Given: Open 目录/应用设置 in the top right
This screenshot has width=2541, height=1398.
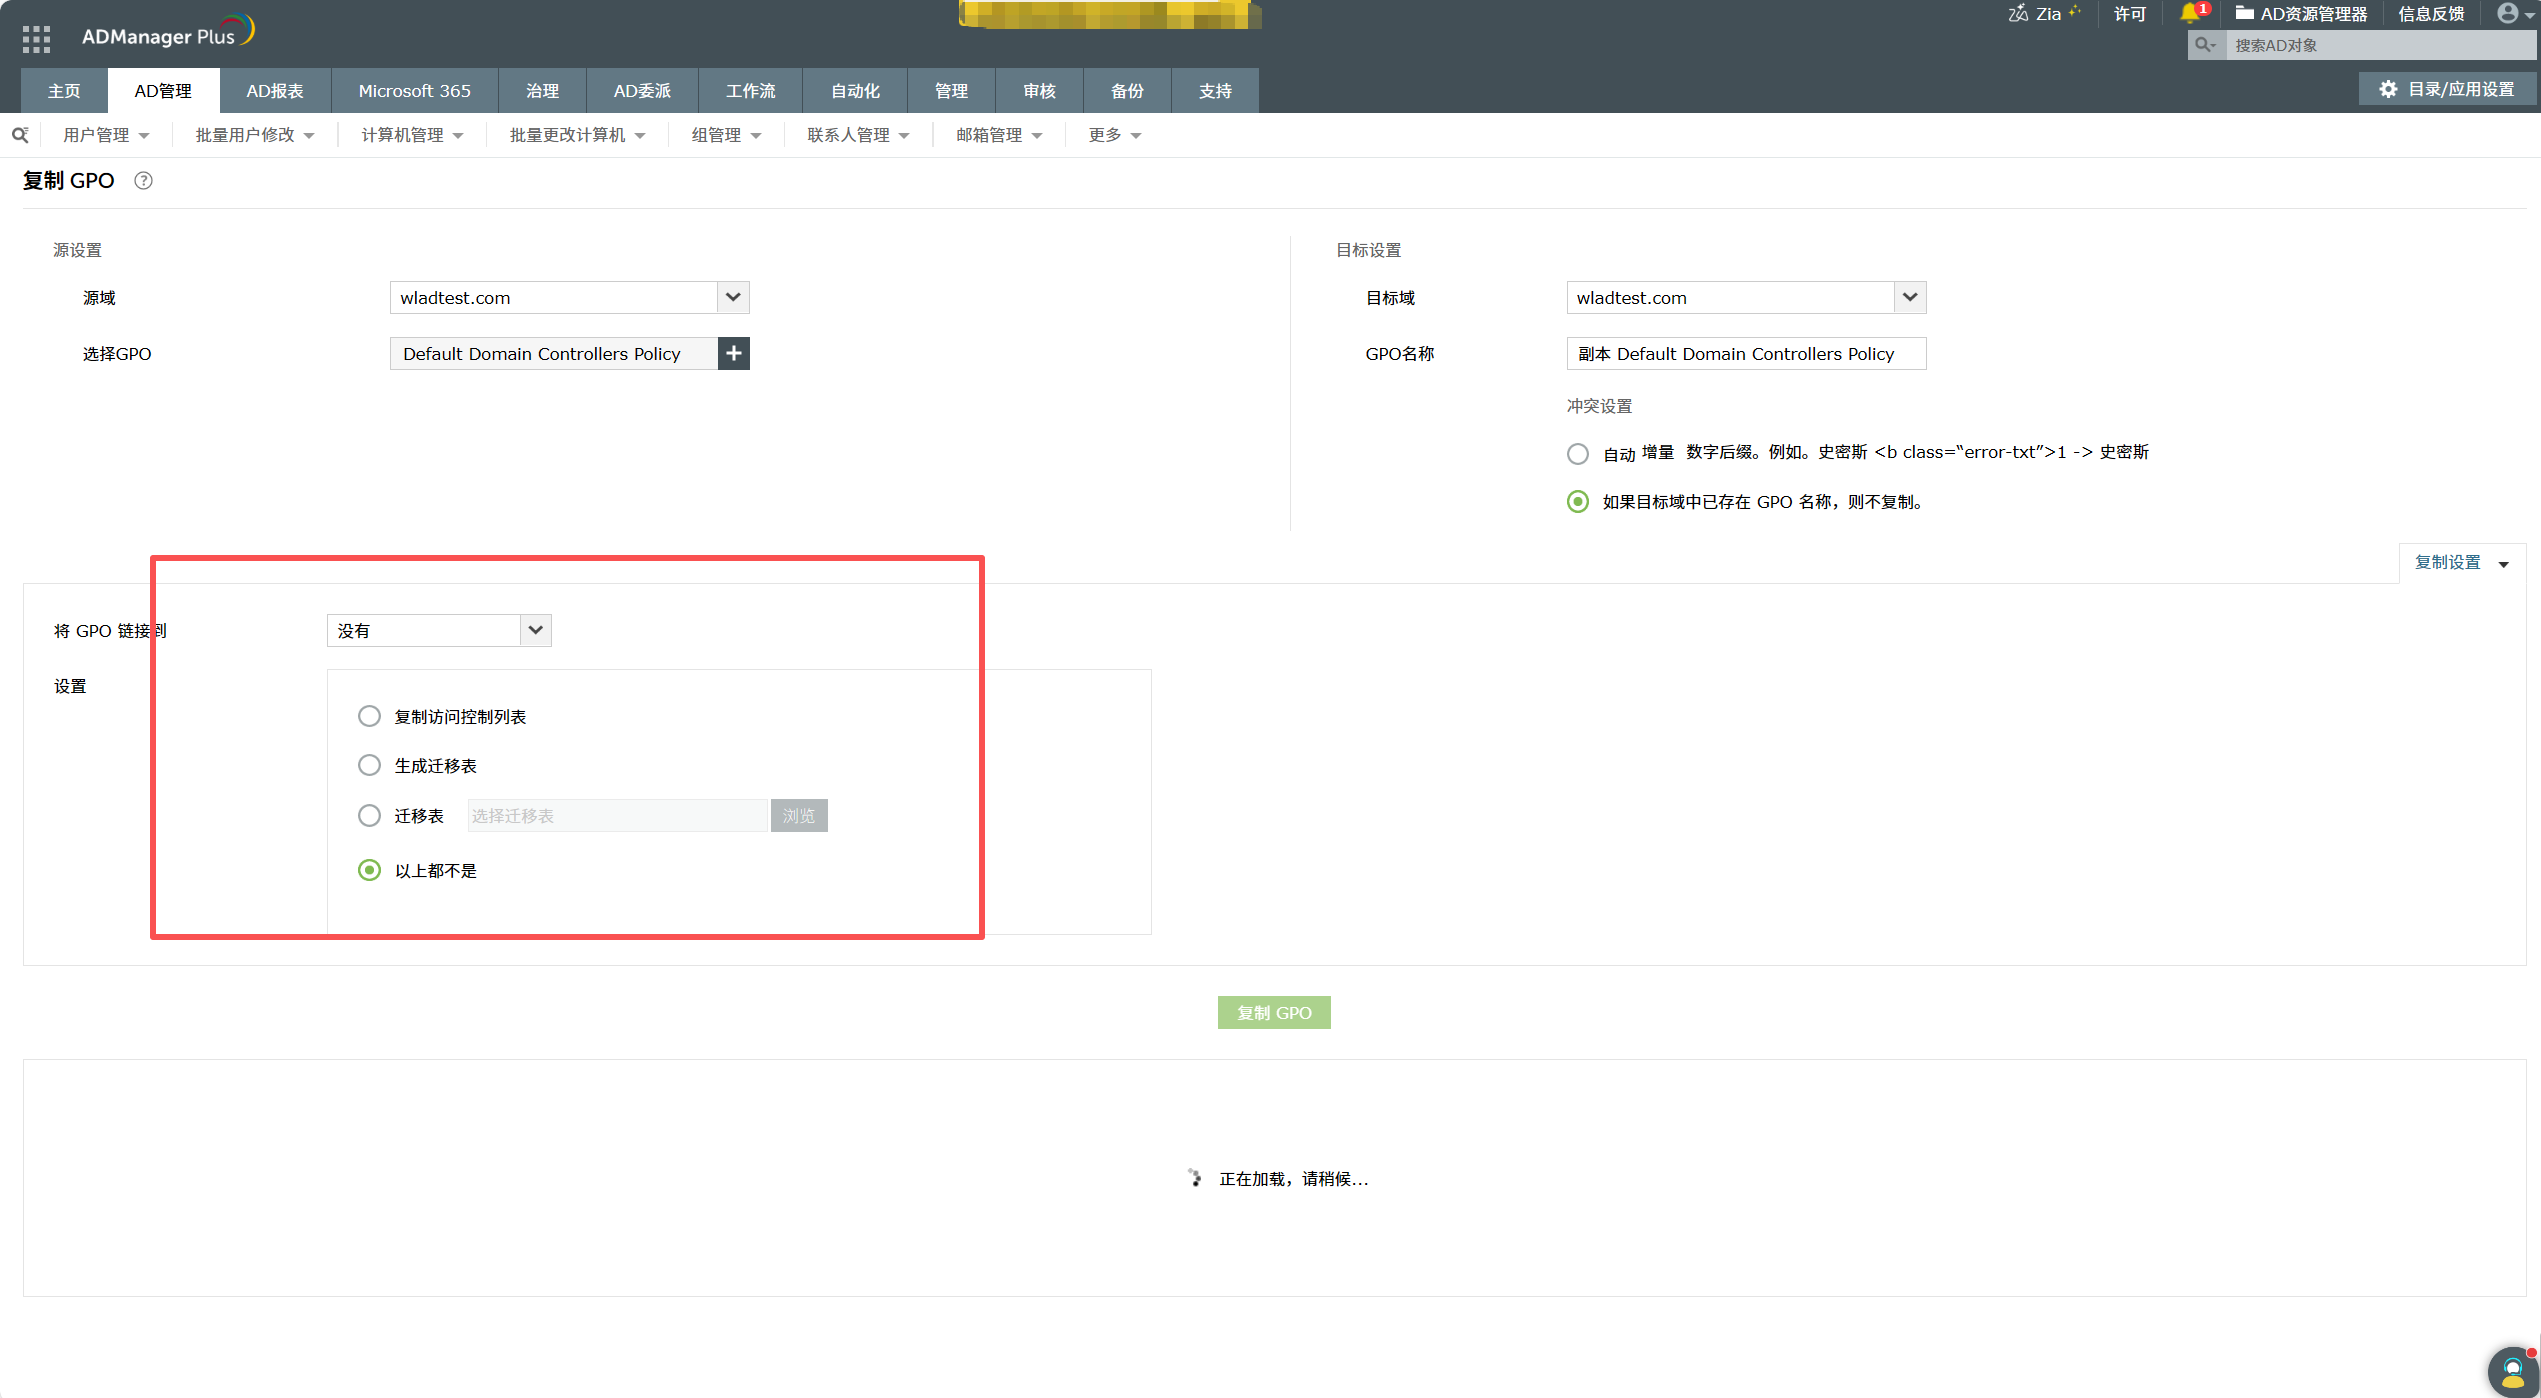Looking at the screenshot, I should pyautogui.click(x=2447, y=88).
